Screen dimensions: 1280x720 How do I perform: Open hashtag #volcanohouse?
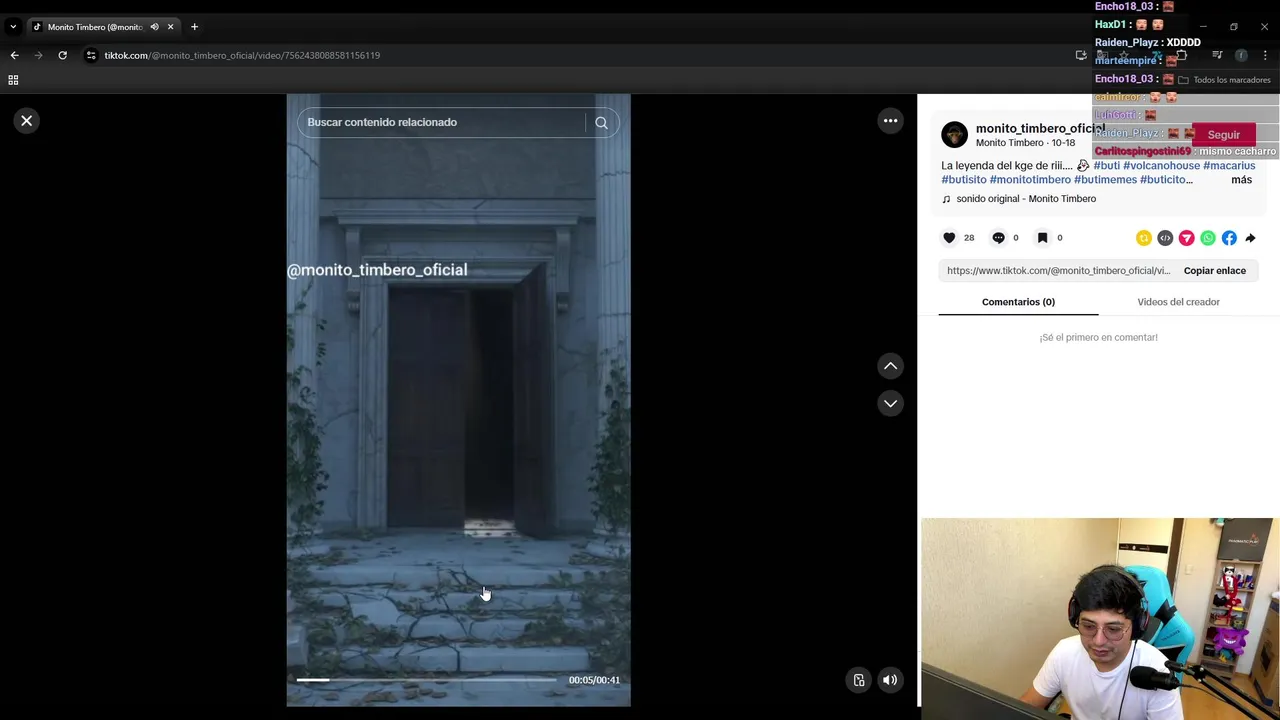(x=1161, y=166)
